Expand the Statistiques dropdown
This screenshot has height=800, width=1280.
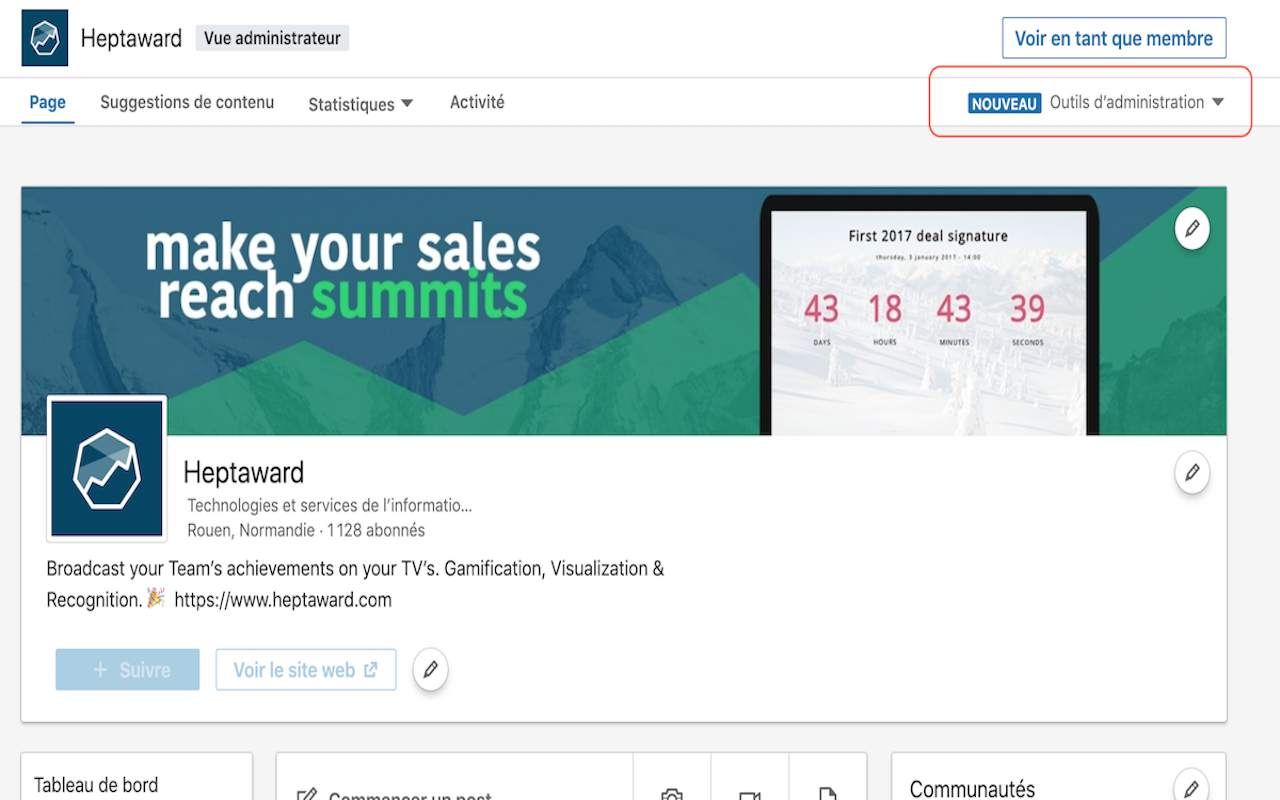pyautogui.click(x=360, y=103)
